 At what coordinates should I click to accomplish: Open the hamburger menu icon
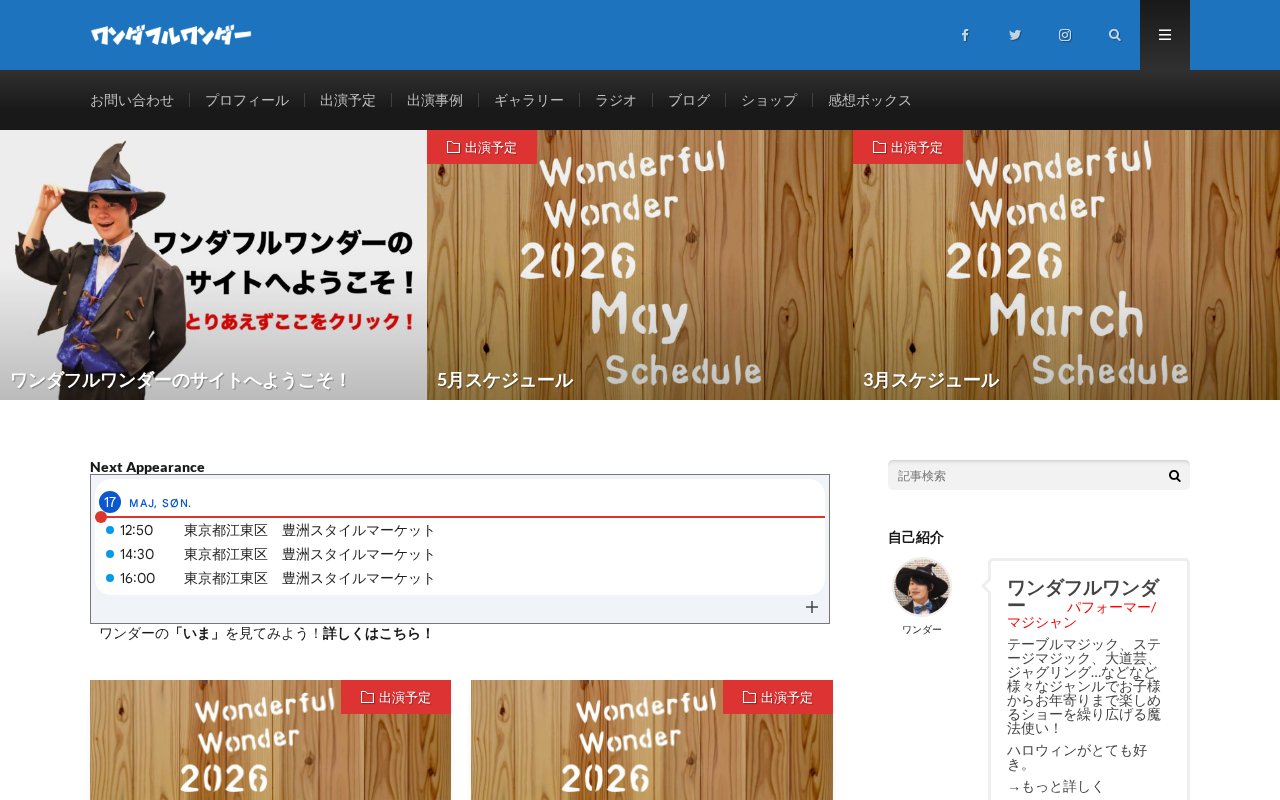(1165, 35)
